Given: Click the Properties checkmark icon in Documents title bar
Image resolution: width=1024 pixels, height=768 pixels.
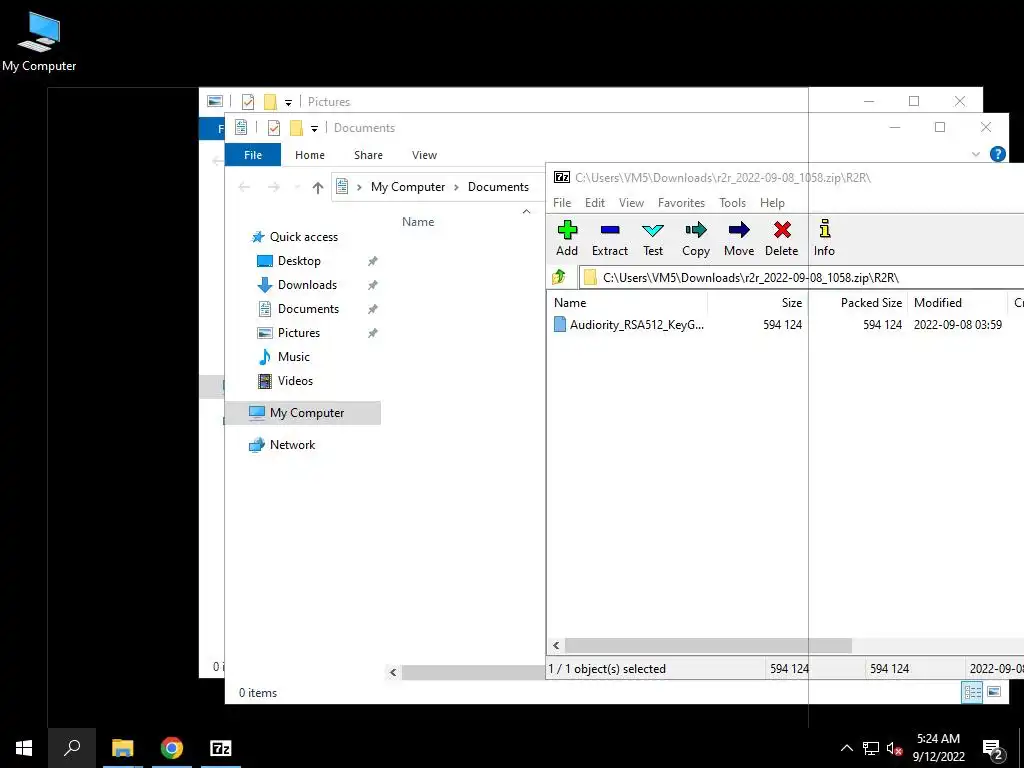Looking at the screenshot, I should [274, 128].
